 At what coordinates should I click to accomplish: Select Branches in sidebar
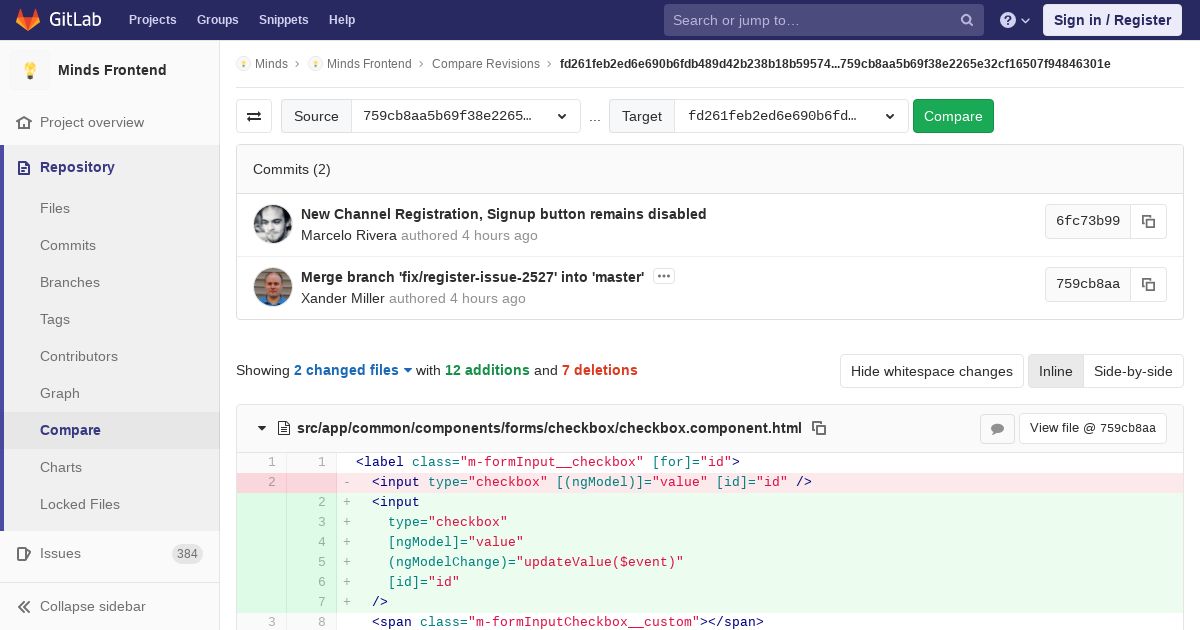[70, 282]
